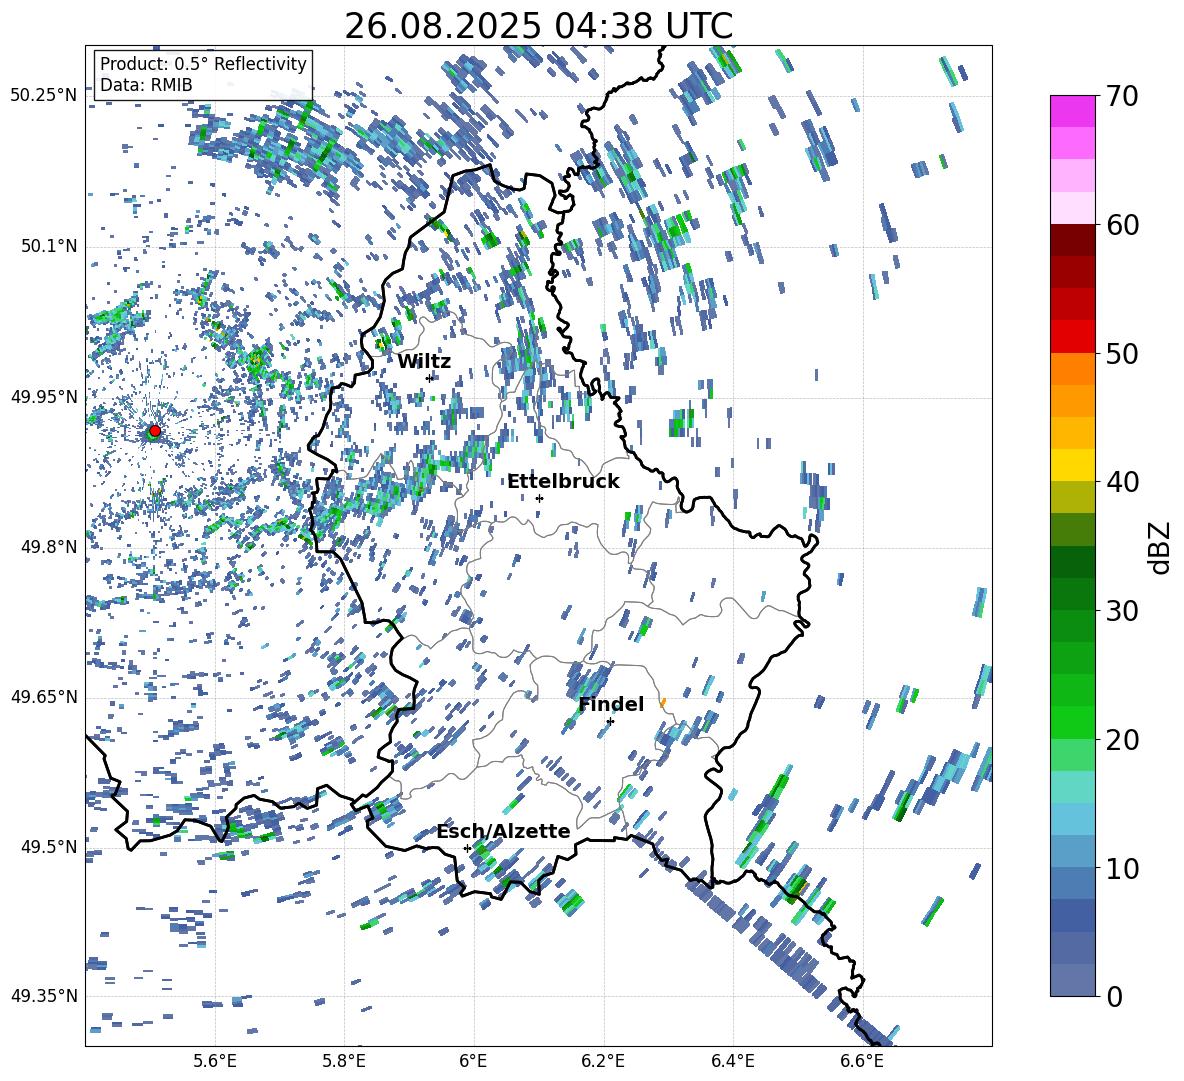Image resolution: width=1184 pixels, height=1081 pixels.
Task: Click the 6°E longitude label
Action: click(473, 1061)
